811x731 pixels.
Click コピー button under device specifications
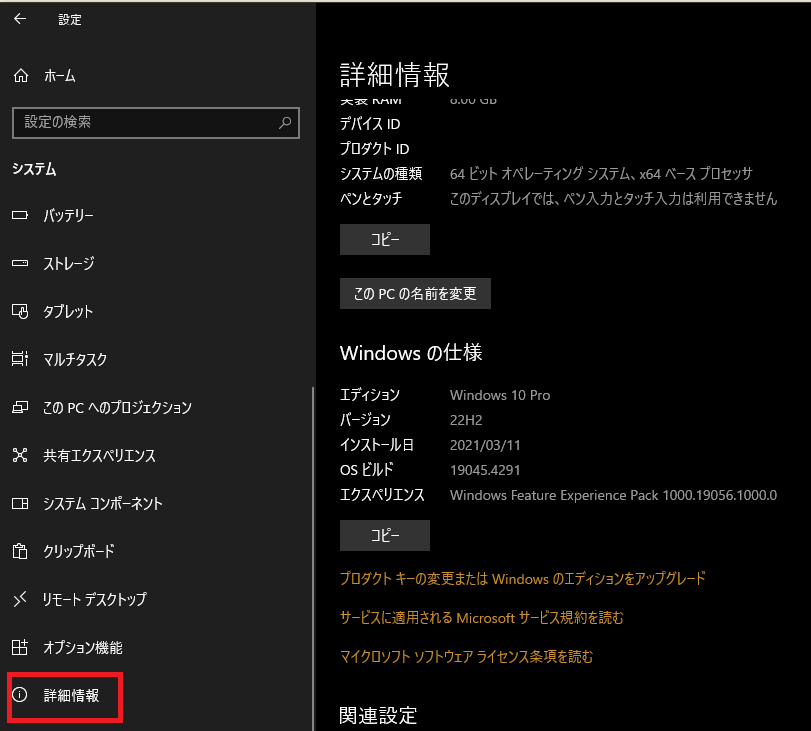pos(385,240)
